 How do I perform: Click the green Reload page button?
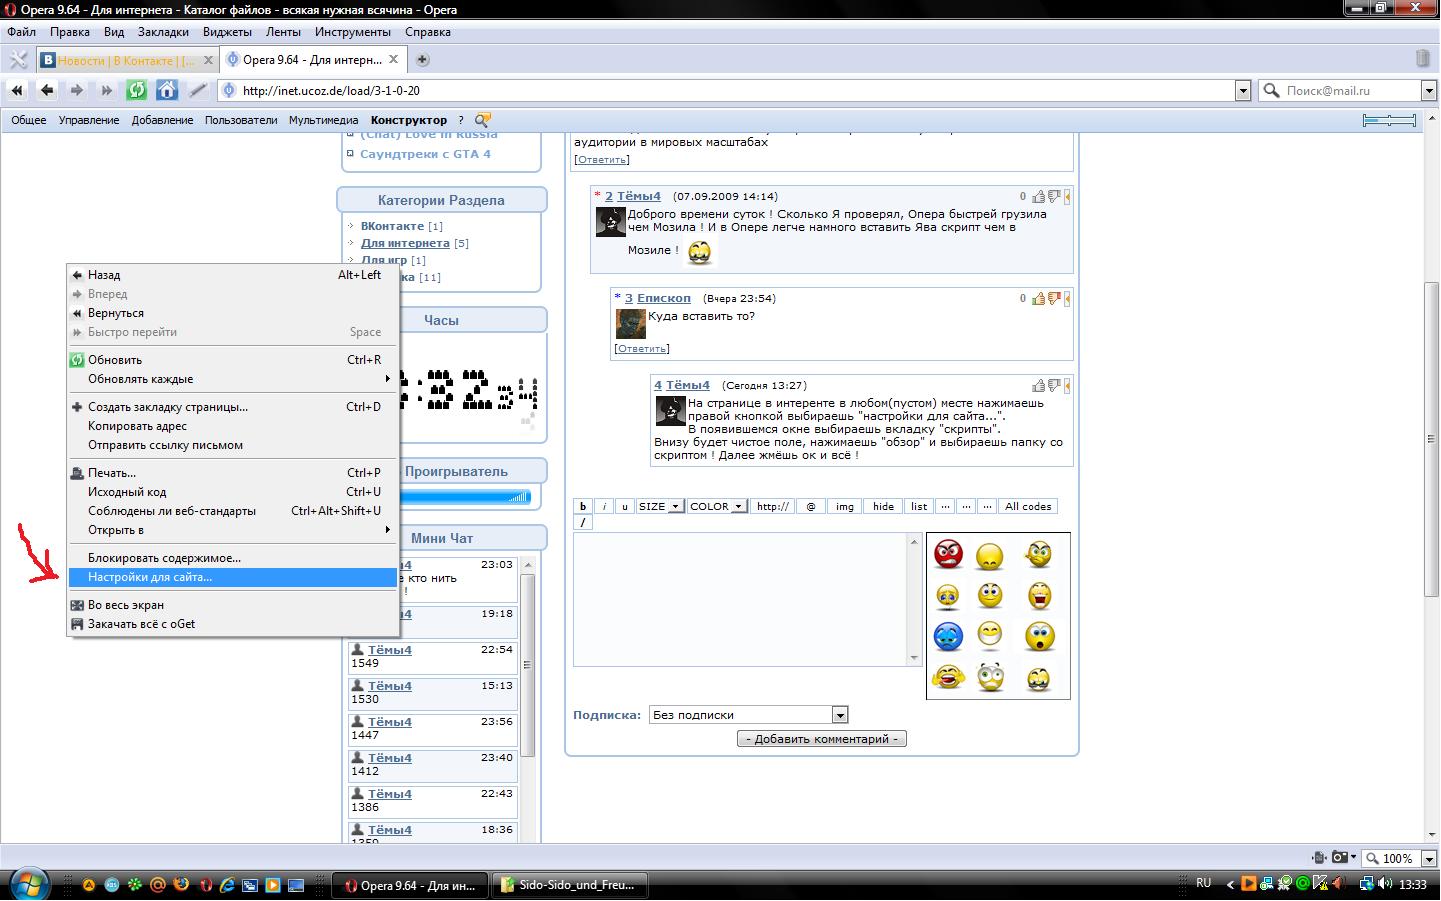pos(137,90)
